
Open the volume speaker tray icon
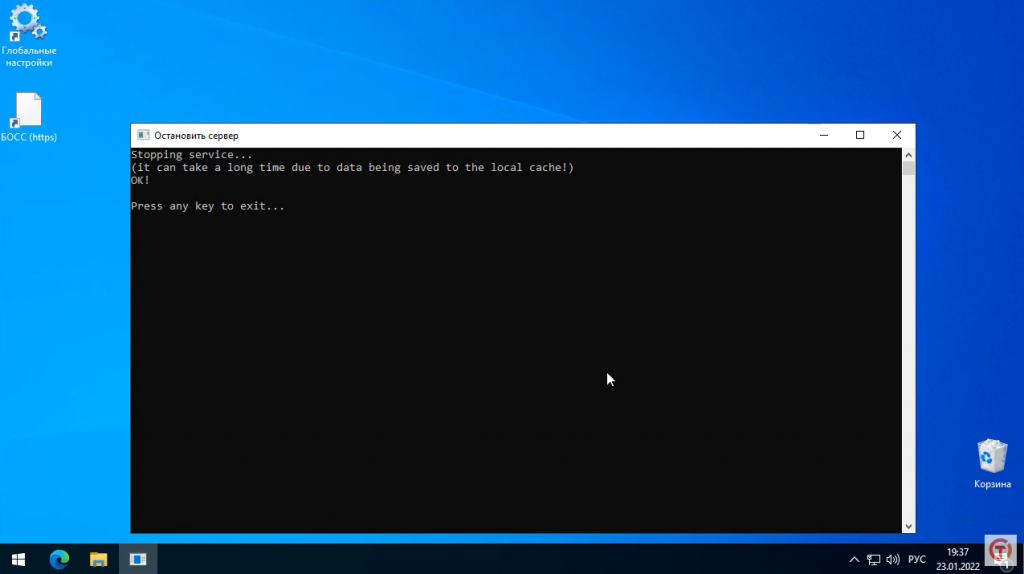pos(893,560)
